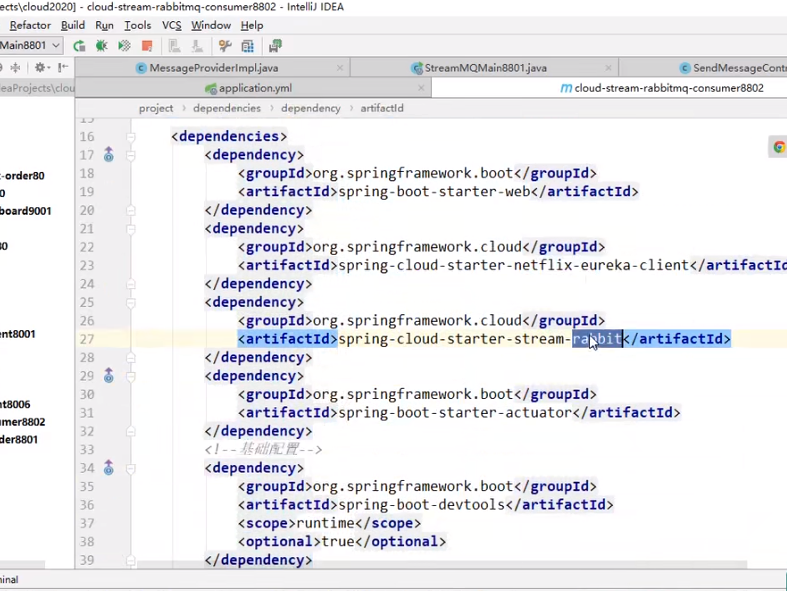The width and height of the screenshot is (787, 591).
Task: Click the Maven m icon on pom tab
Action: point(566,88)
